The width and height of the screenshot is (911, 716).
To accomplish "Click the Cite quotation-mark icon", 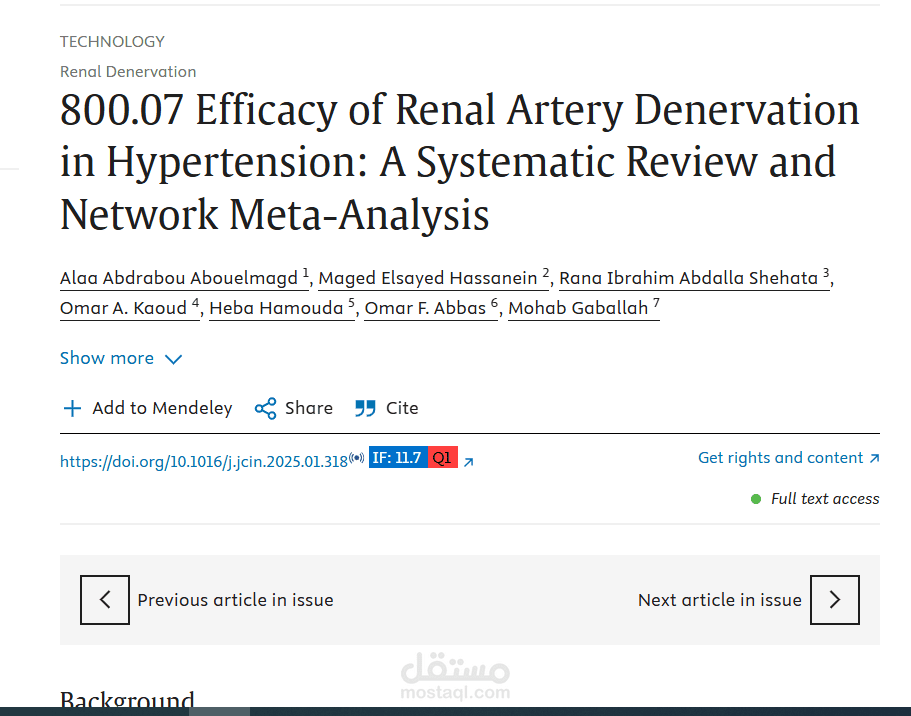I will [x=365, y=409].
